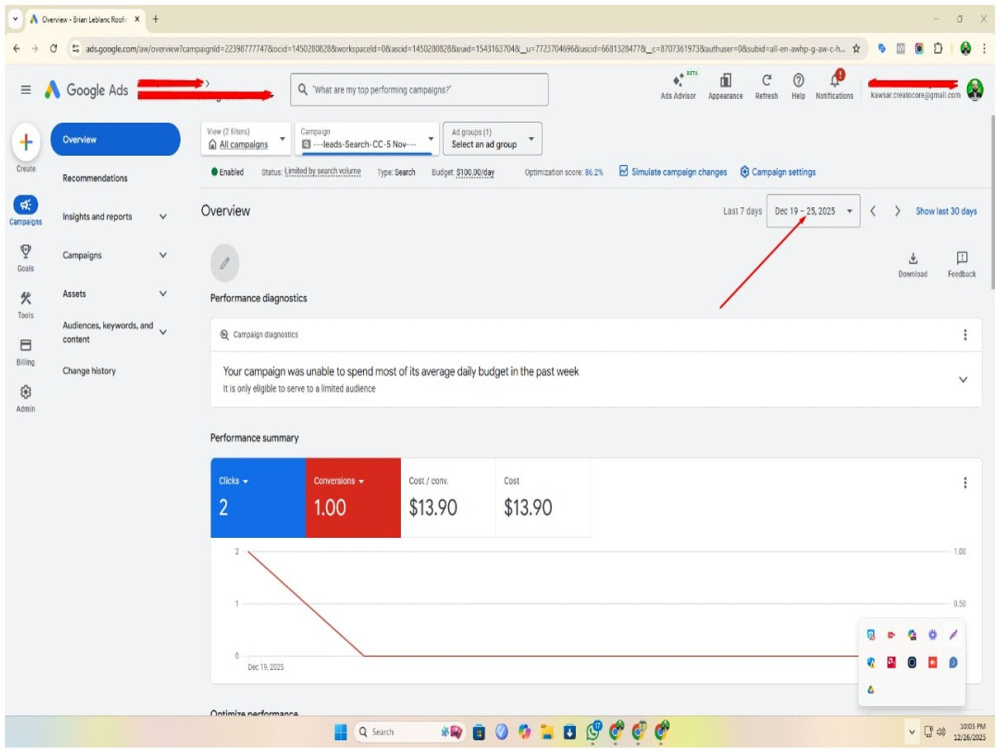Click the Google Ads logo
1000x750 pixels.
[x=86, y=90]
